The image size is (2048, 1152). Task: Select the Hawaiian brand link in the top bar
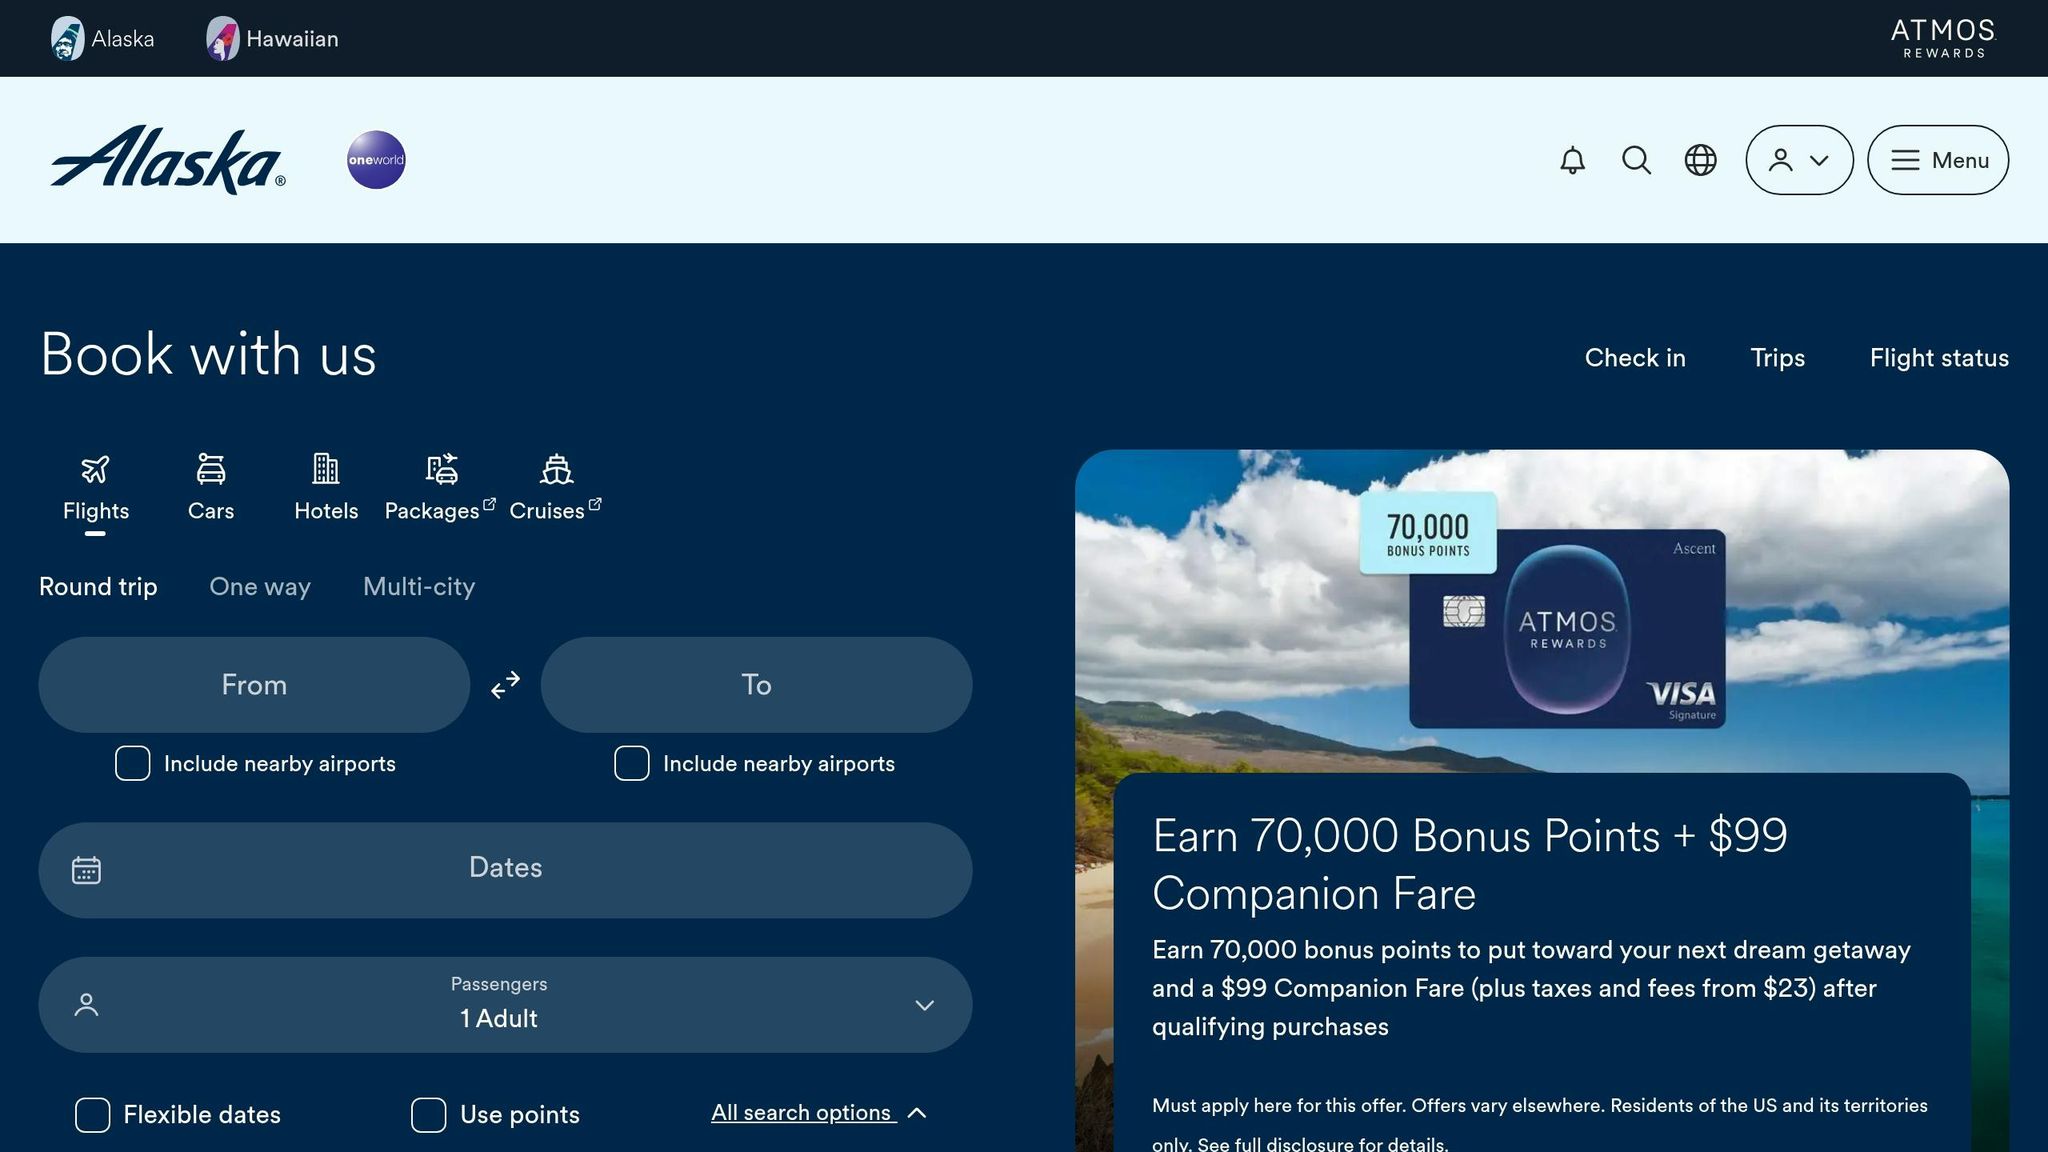point(272,38)
